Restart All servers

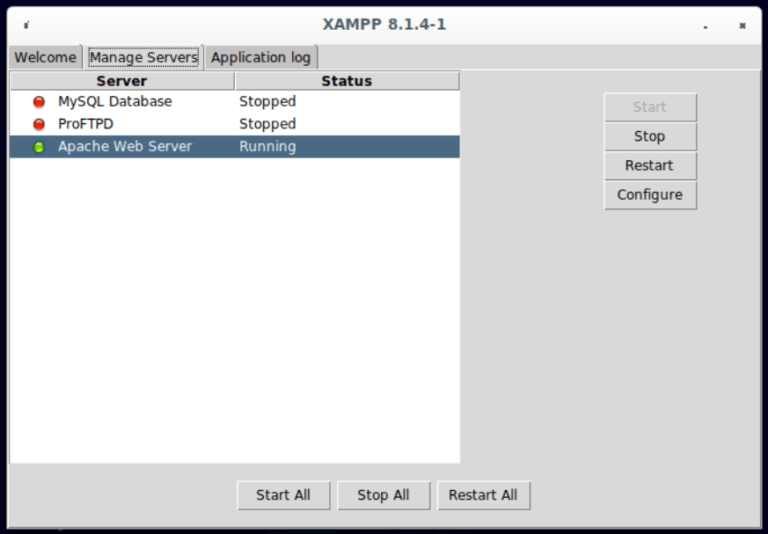[483, 495]
